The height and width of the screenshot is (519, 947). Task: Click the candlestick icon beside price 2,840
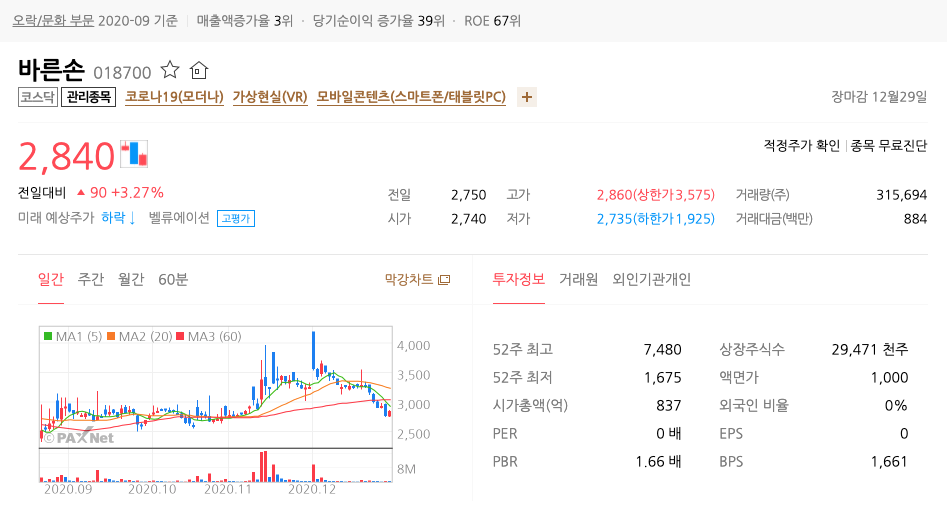click(x=134, y=154)
